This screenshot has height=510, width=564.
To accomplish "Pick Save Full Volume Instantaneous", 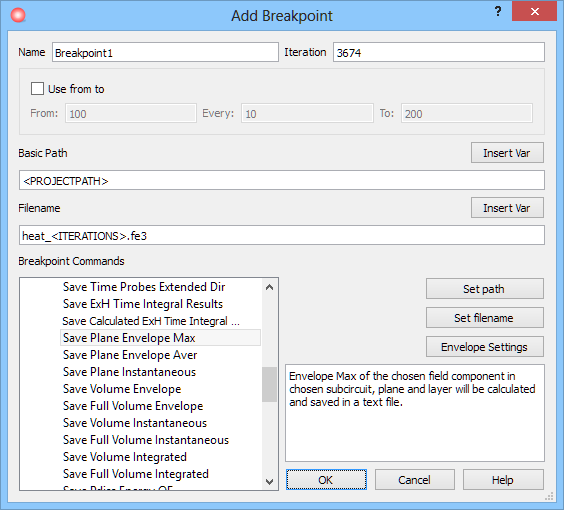I will [146, 440].
